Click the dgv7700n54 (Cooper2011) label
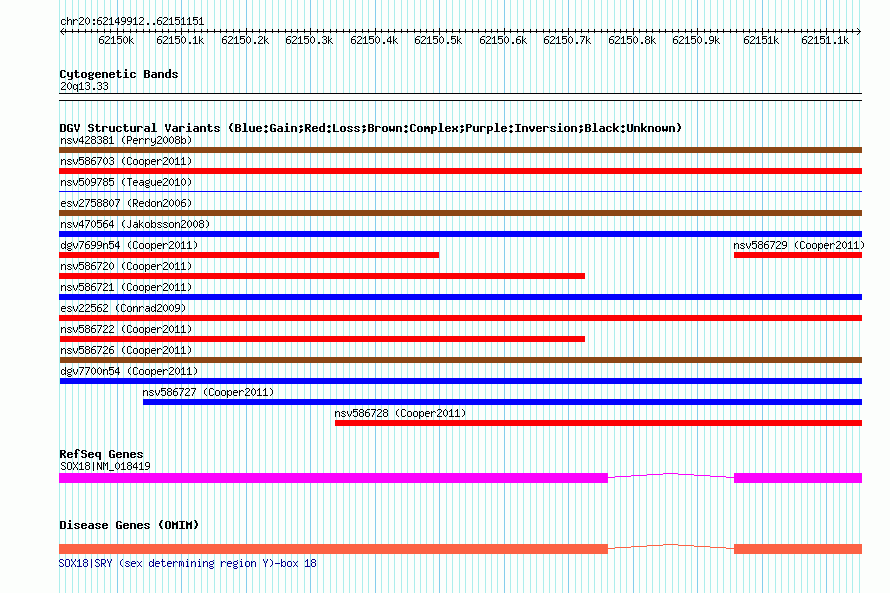The width and height of the screenshot is (890, 593). click(x=129, y=371)
